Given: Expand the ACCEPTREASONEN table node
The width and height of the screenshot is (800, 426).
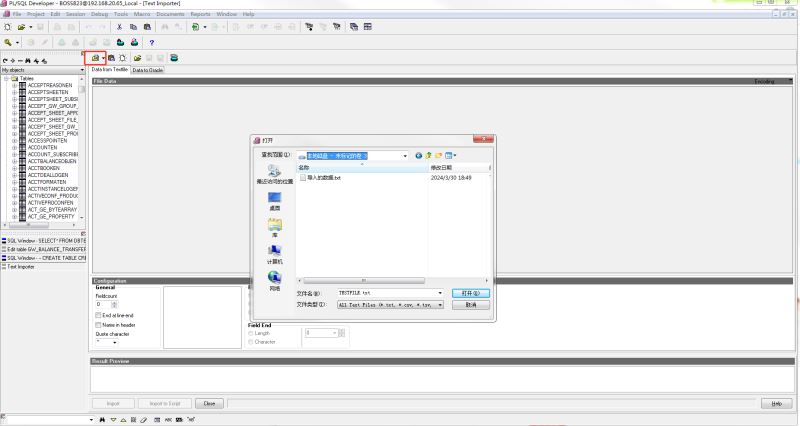Looking at the screenshot, I should [x=14, y=86].
